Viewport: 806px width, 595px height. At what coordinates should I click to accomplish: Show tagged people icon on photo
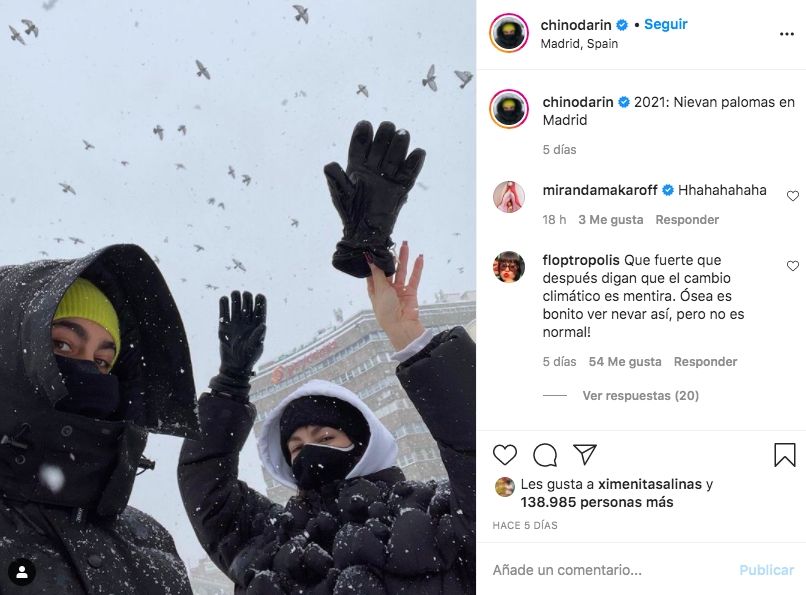click(x=22, y=572)
